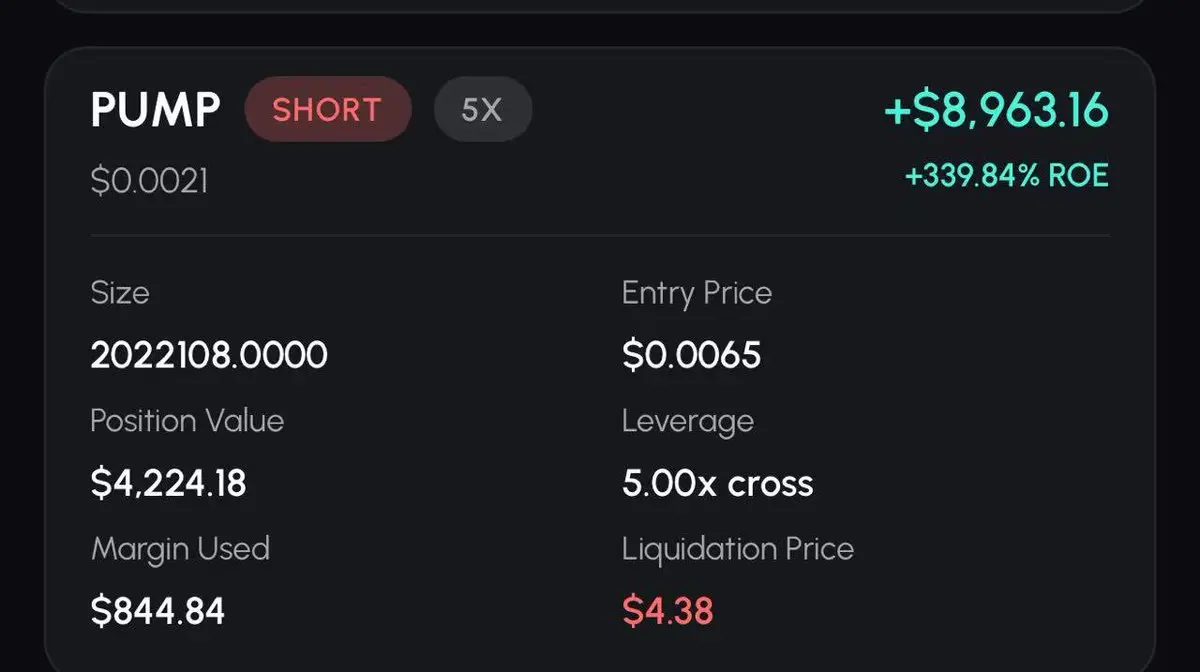1200x672 pixels.
Task: Click the Margin Used label
Action: (180, 549)
